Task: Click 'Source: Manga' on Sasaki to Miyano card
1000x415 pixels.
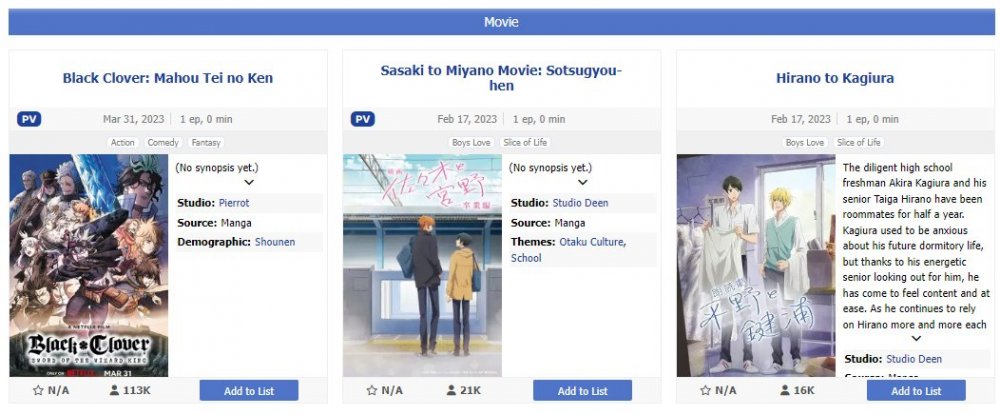Action: (548, 223)
